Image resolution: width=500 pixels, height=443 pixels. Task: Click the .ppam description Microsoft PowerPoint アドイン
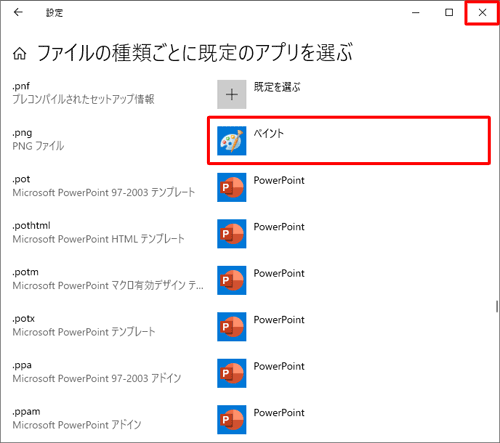[77, 425]
